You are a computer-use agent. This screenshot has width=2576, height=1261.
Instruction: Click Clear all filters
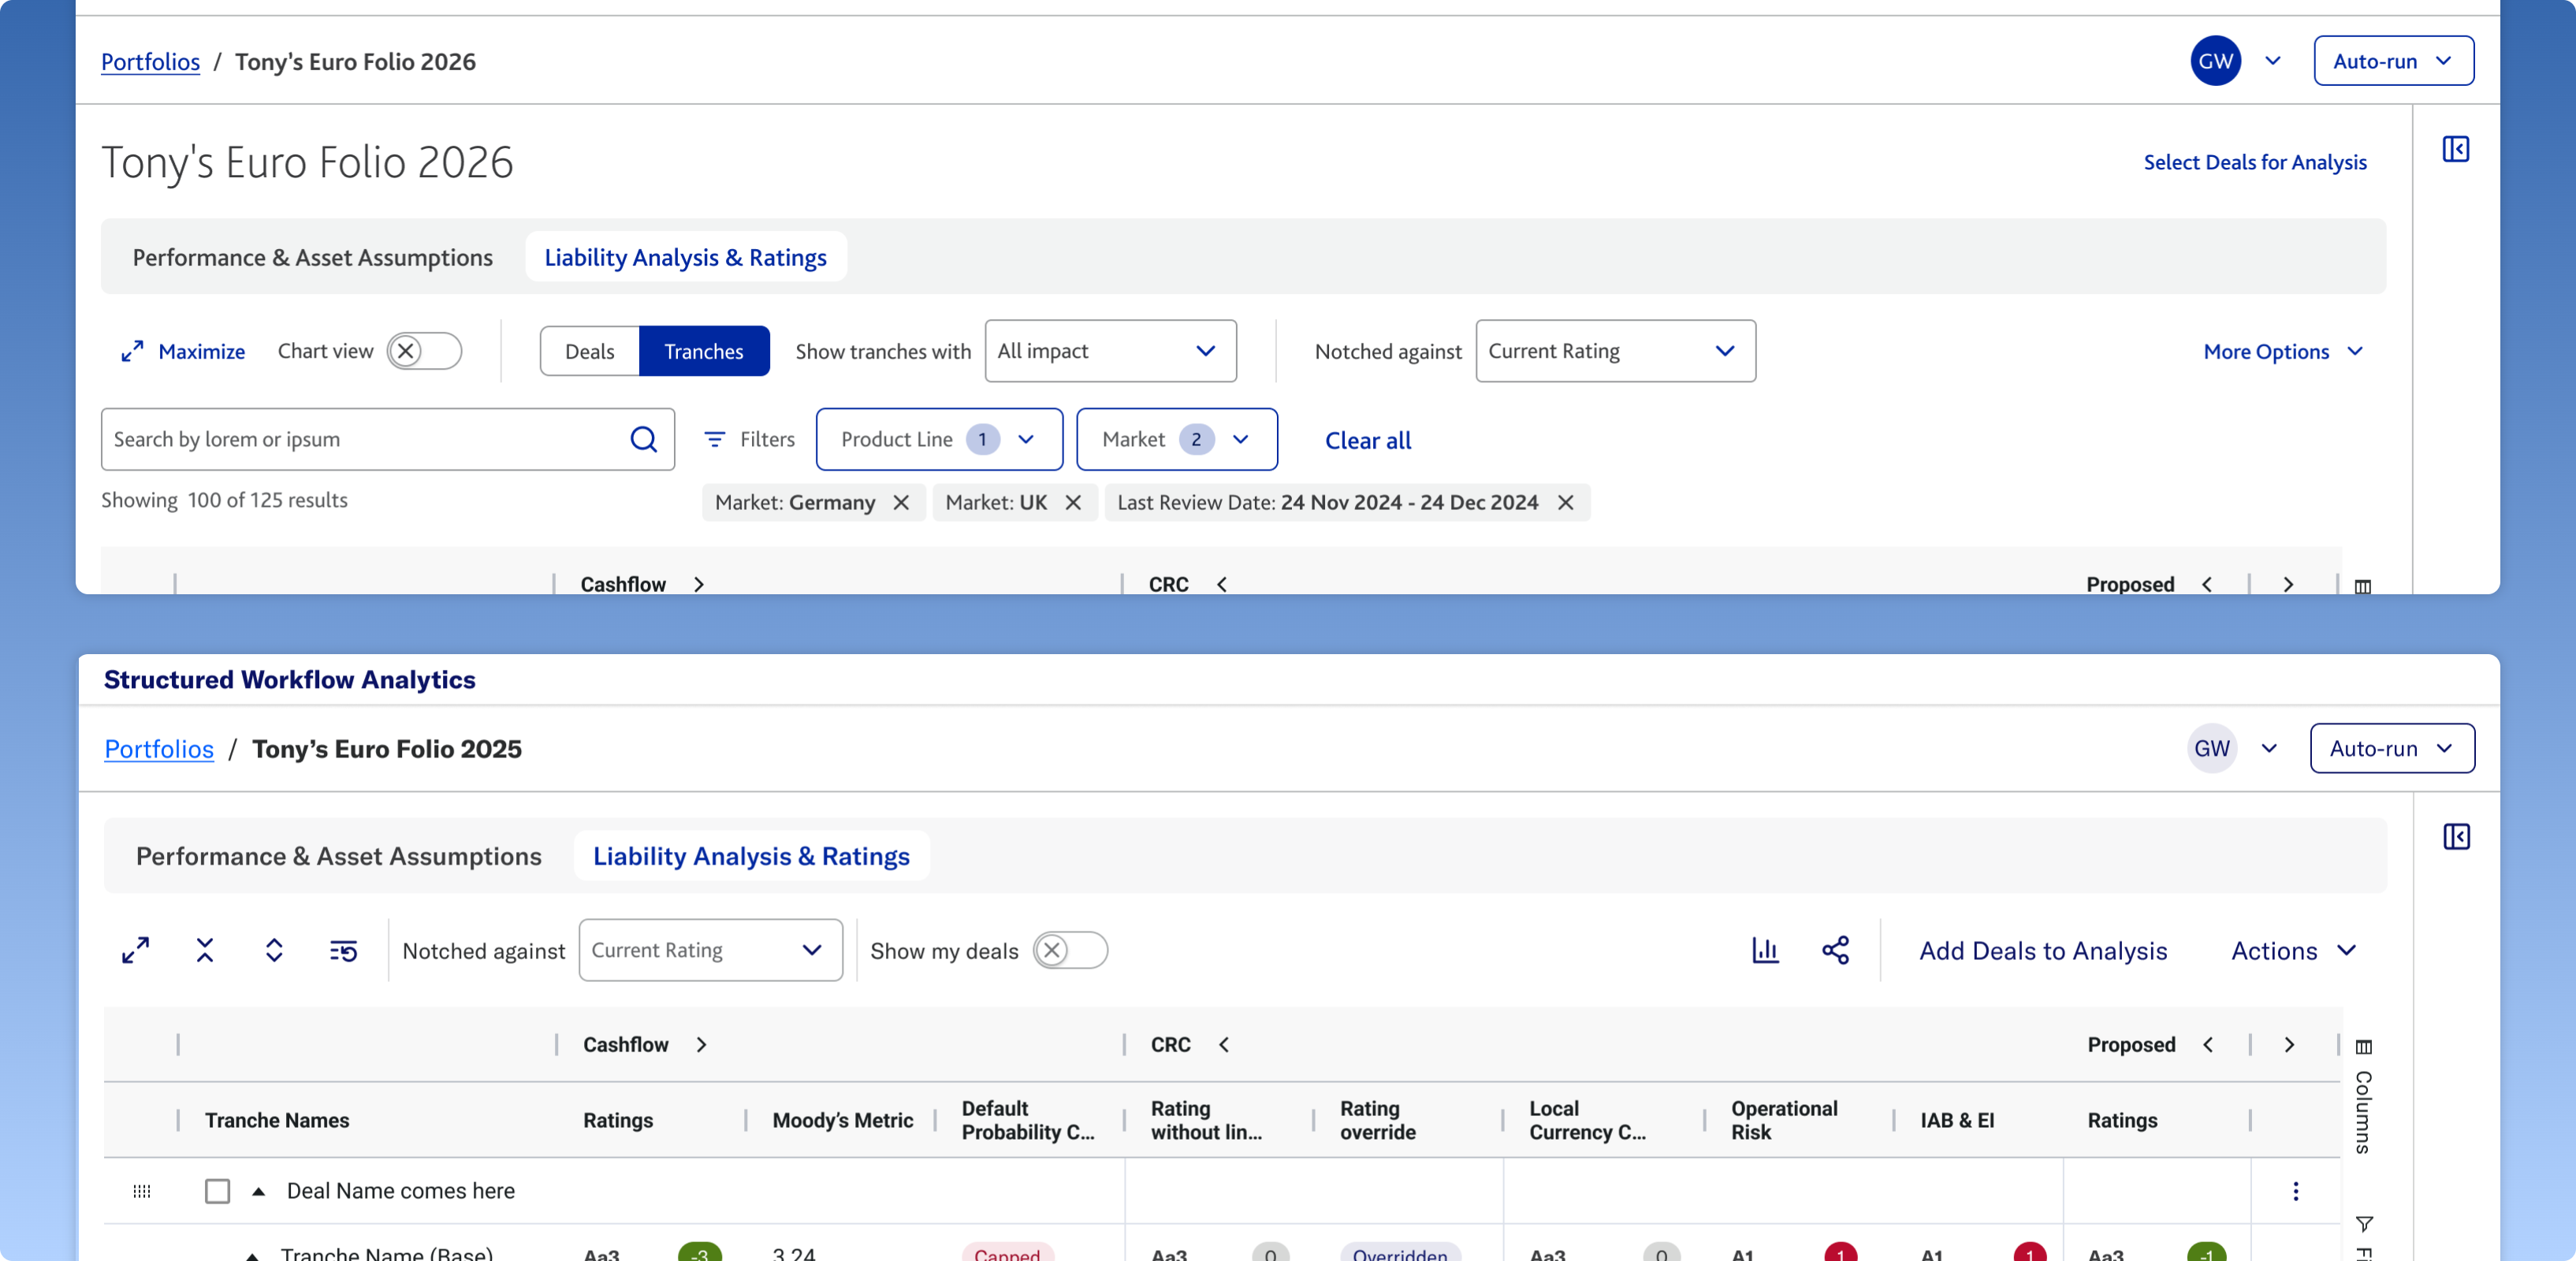[1367, 440]
